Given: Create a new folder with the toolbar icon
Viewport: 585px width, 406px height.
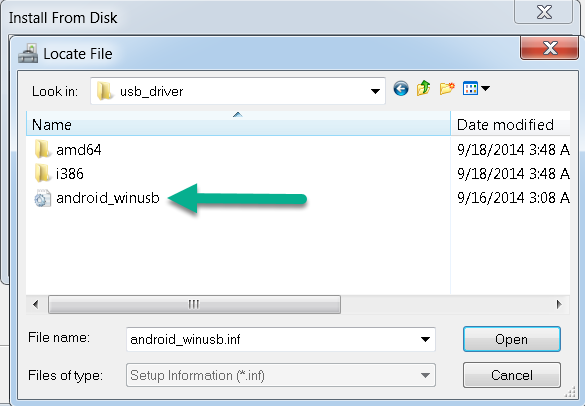Looking at the screenshot, I should pos(447,89).
